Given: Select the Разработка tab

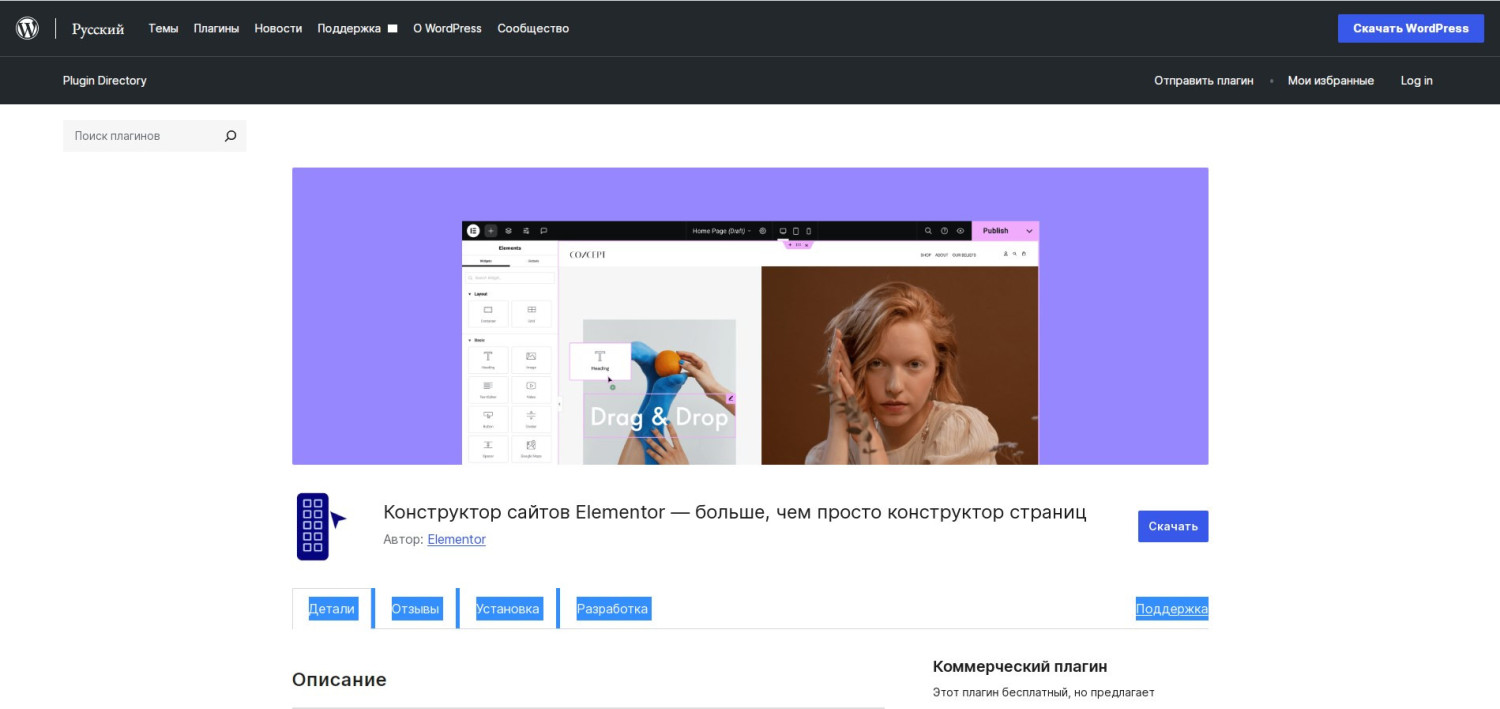Looking at the screenshot, I should [612, 608].
